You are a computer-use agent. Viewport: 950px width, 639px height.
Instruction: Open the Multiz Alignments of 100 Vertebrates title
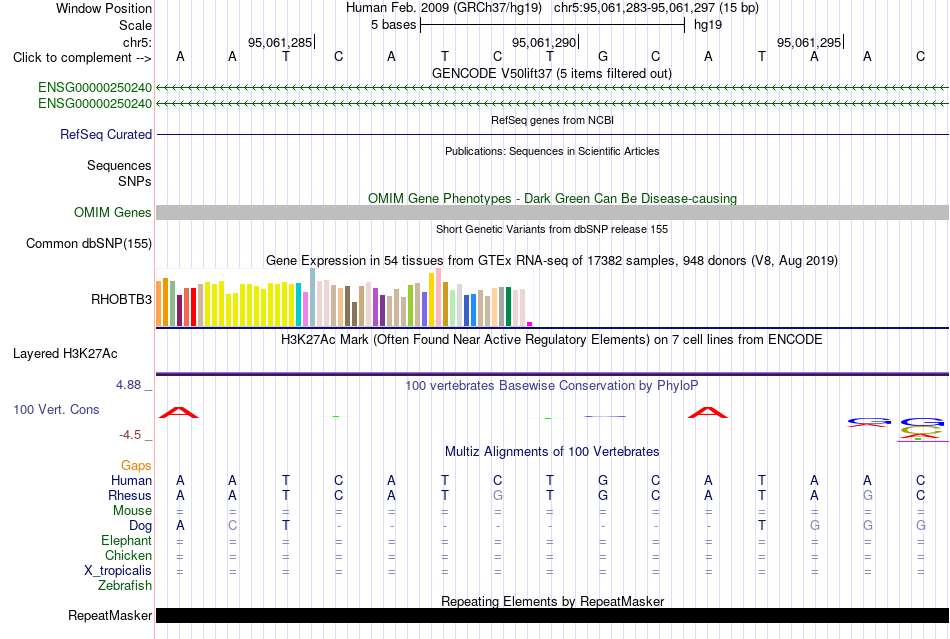tap(552, 451)
